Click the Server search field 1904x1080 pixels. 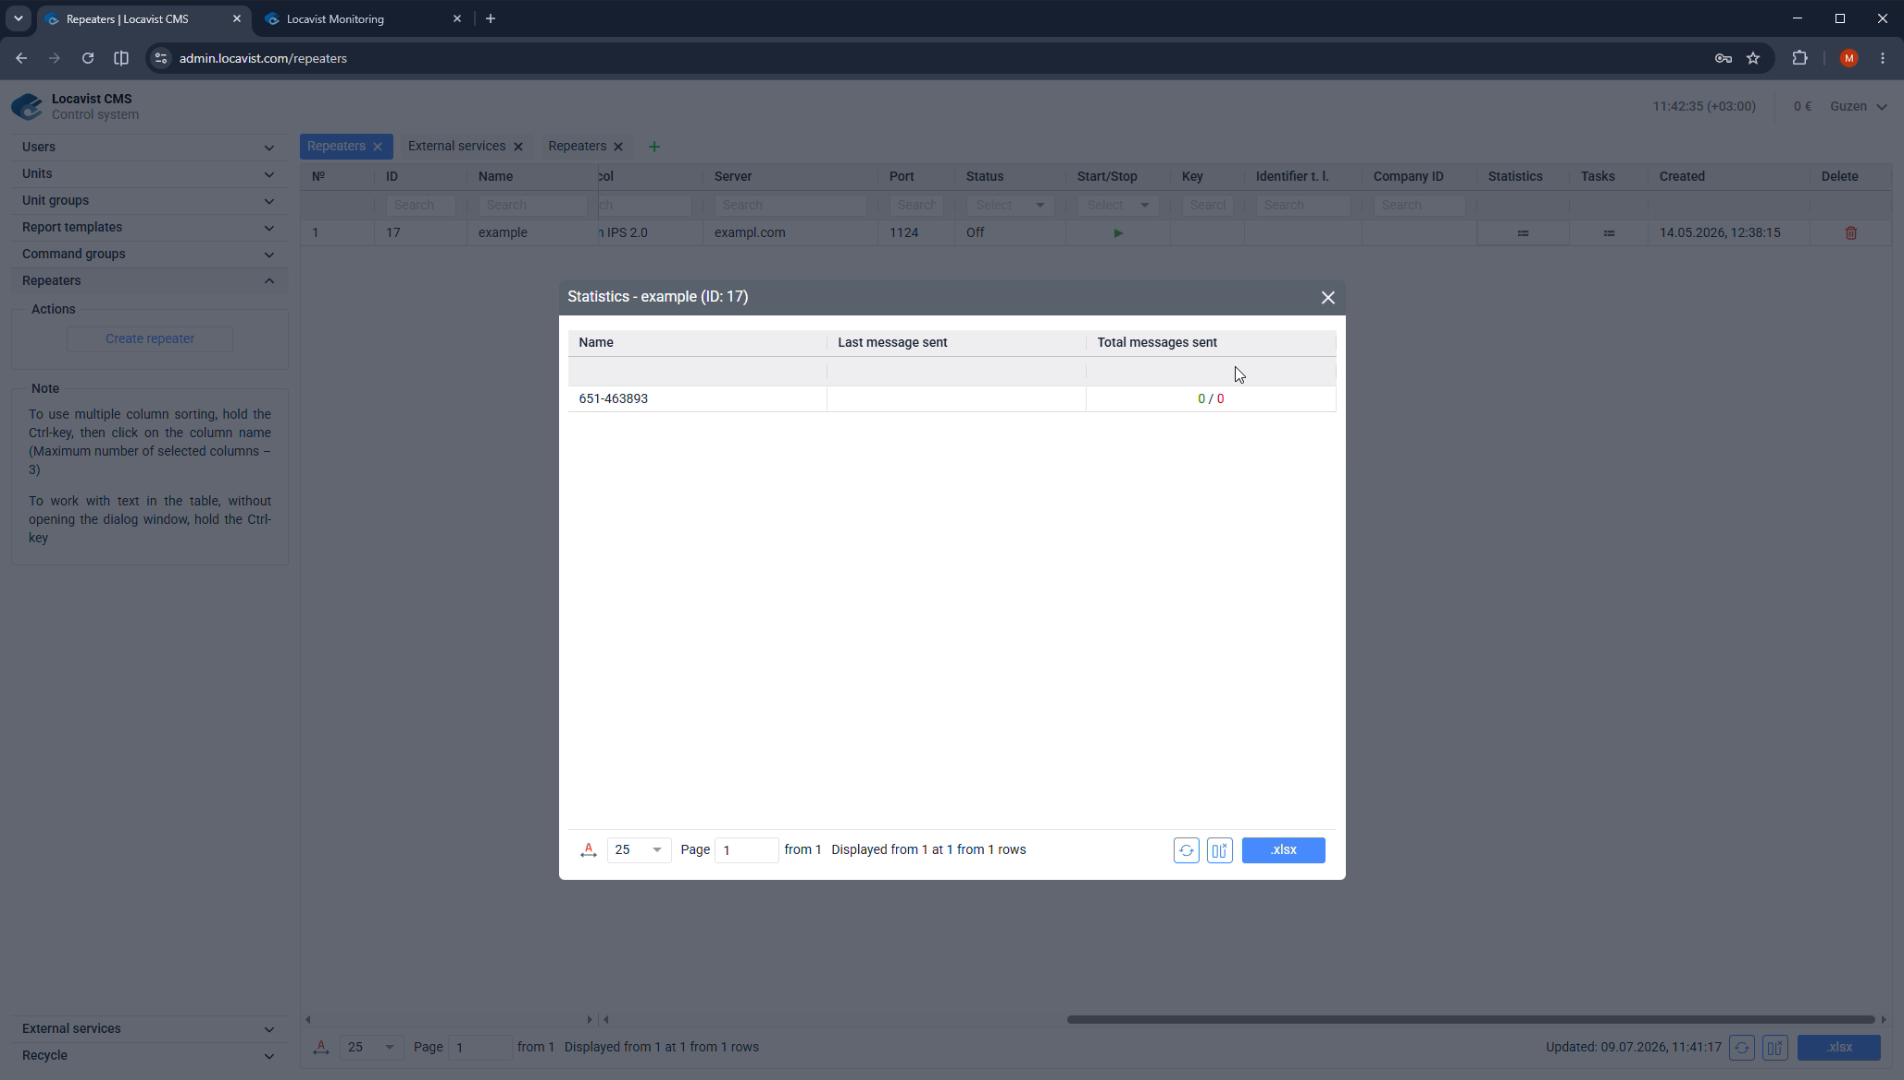790,205
